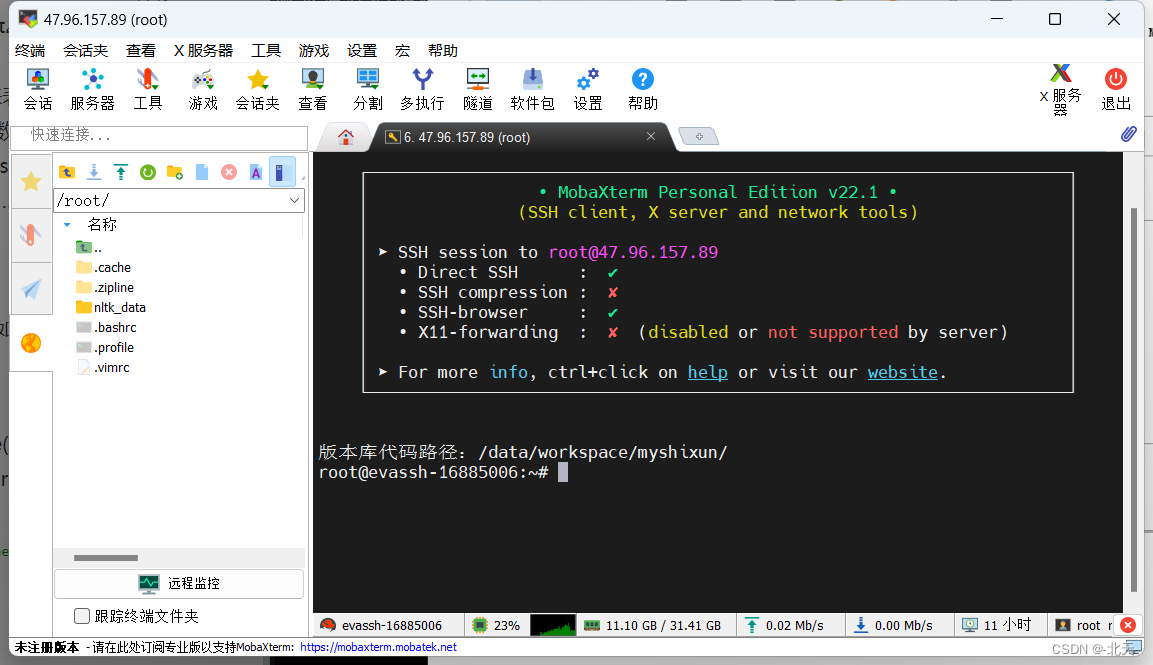Expand the /root/ path dropdown
The width and height of the screenshot is (1153, 665).
tap(294, 200)
